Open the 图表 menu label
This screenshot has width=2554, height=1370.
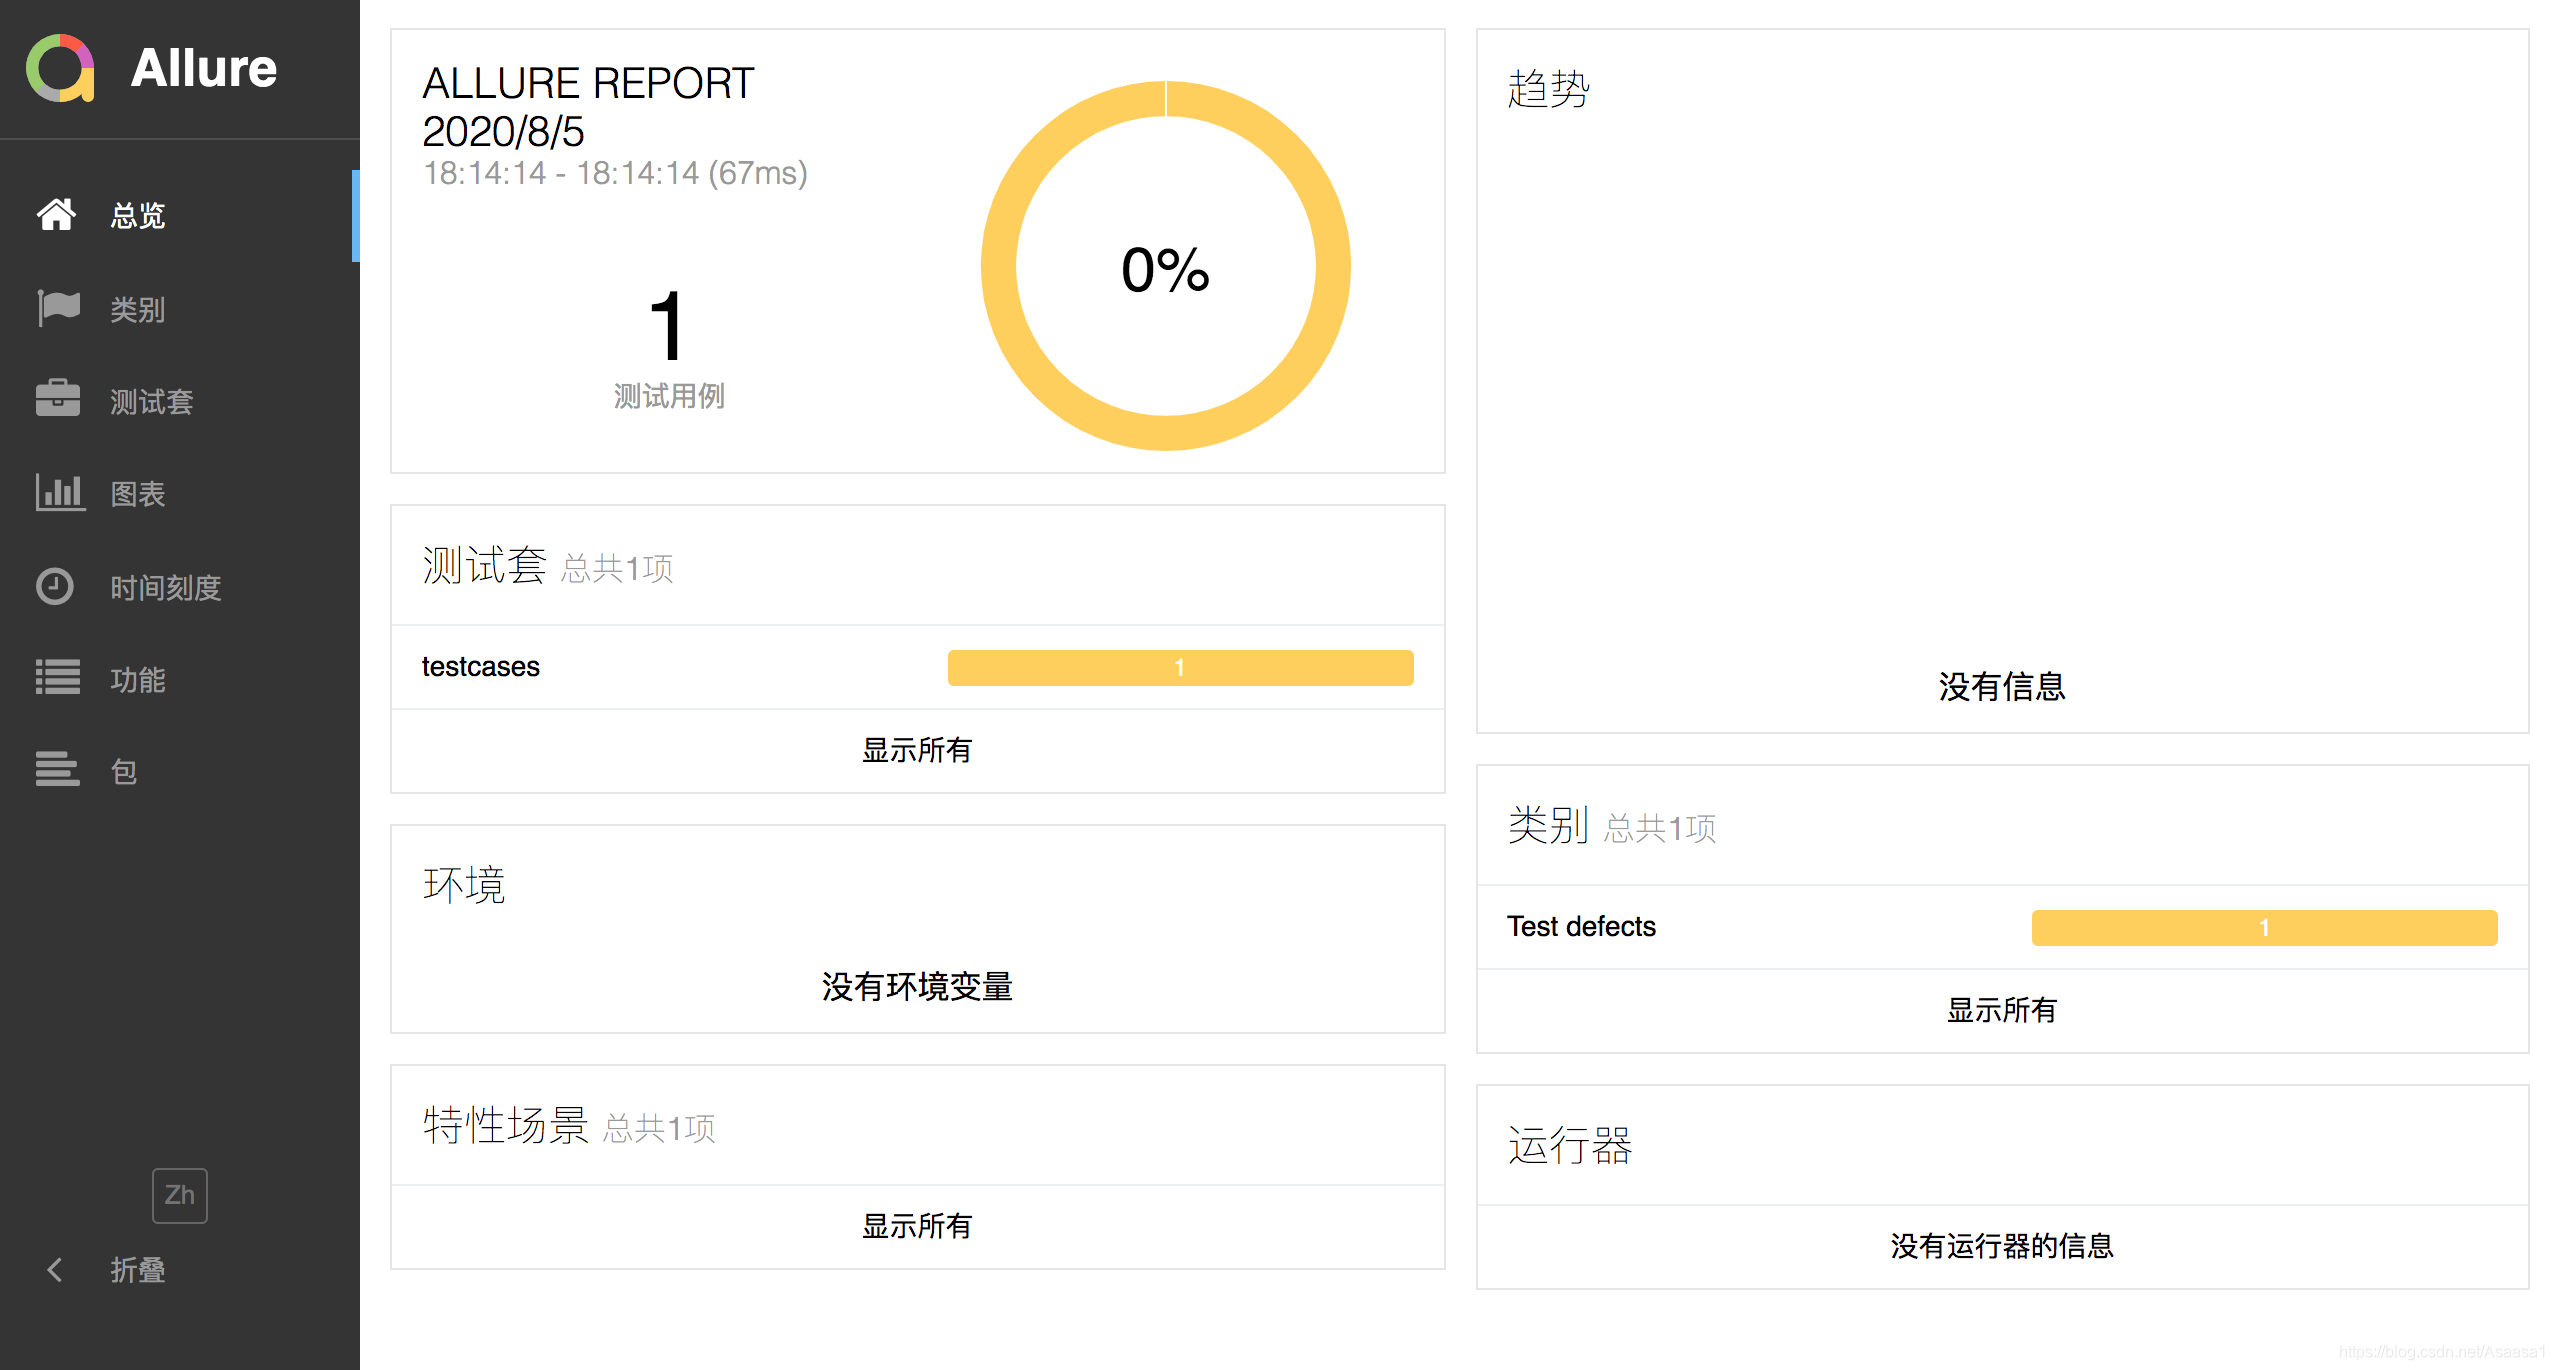(137, 494)
